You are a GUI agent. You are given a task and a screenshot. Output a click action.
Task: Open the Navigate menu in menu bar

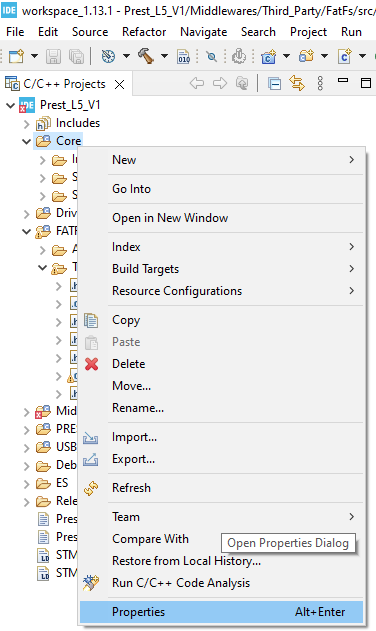(x=203, y=32)
